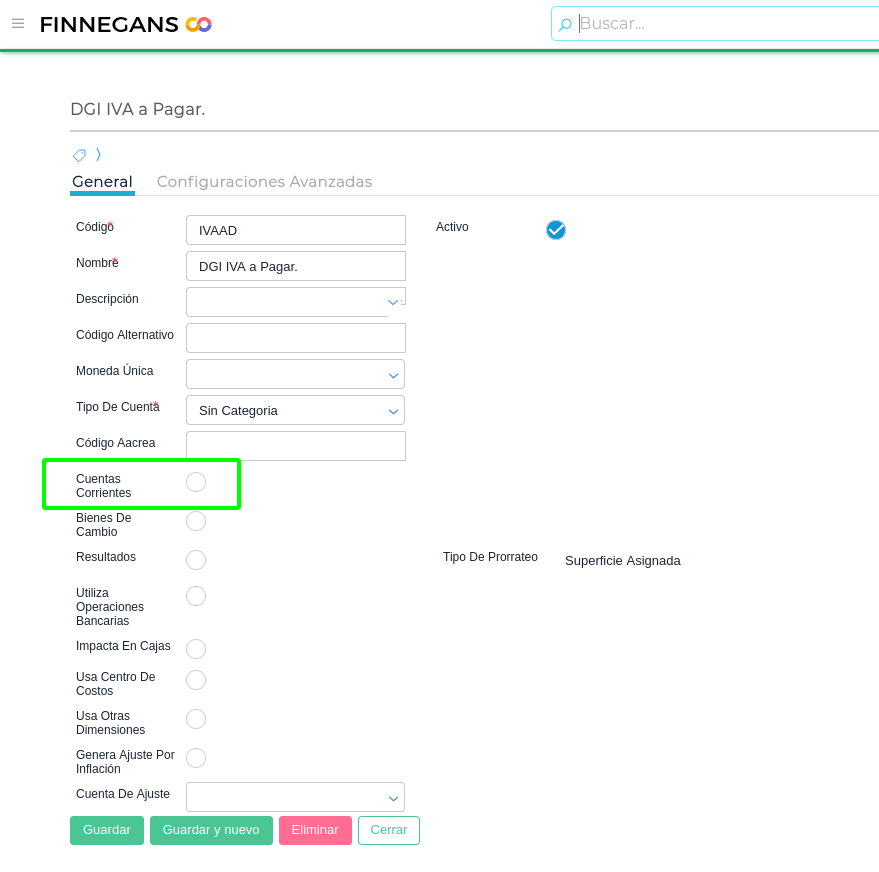Screen dimensions: 879x872
Task: Open the hamburger navigation menu
Action: [x=18, y=23]
